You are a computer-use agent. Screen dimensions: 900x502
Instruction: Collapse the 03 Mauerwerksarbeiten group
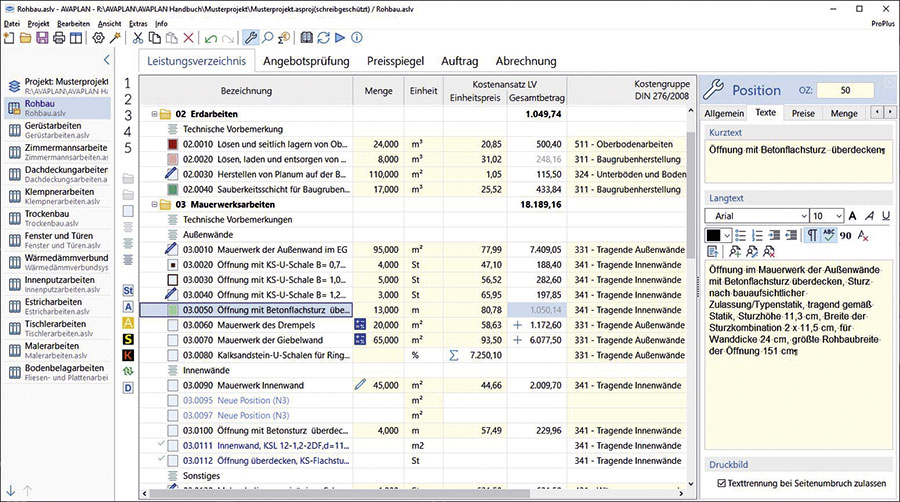[154, 204]
